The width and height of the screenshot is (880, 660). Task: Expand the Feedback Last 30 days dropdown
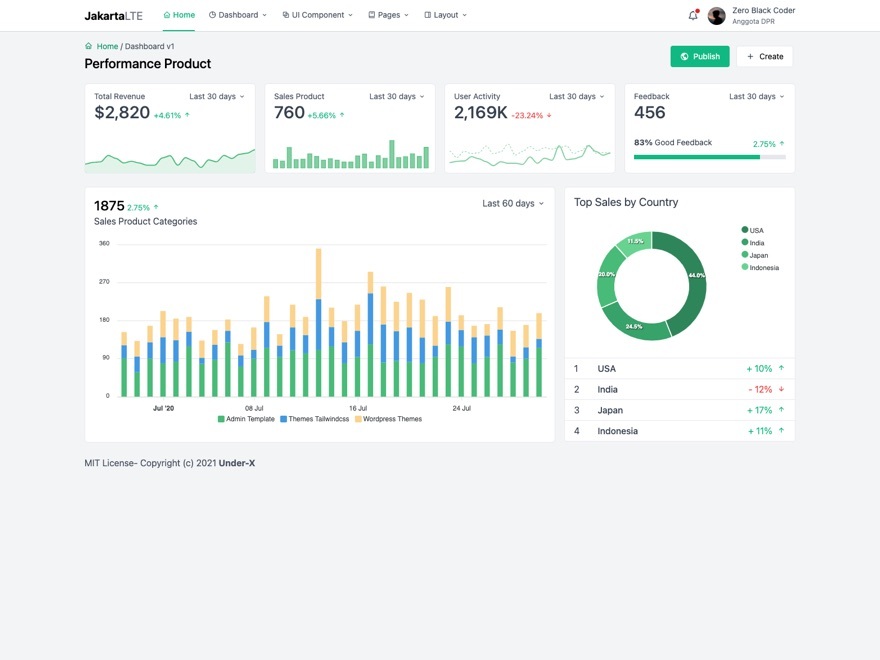[x=757, y=97]
